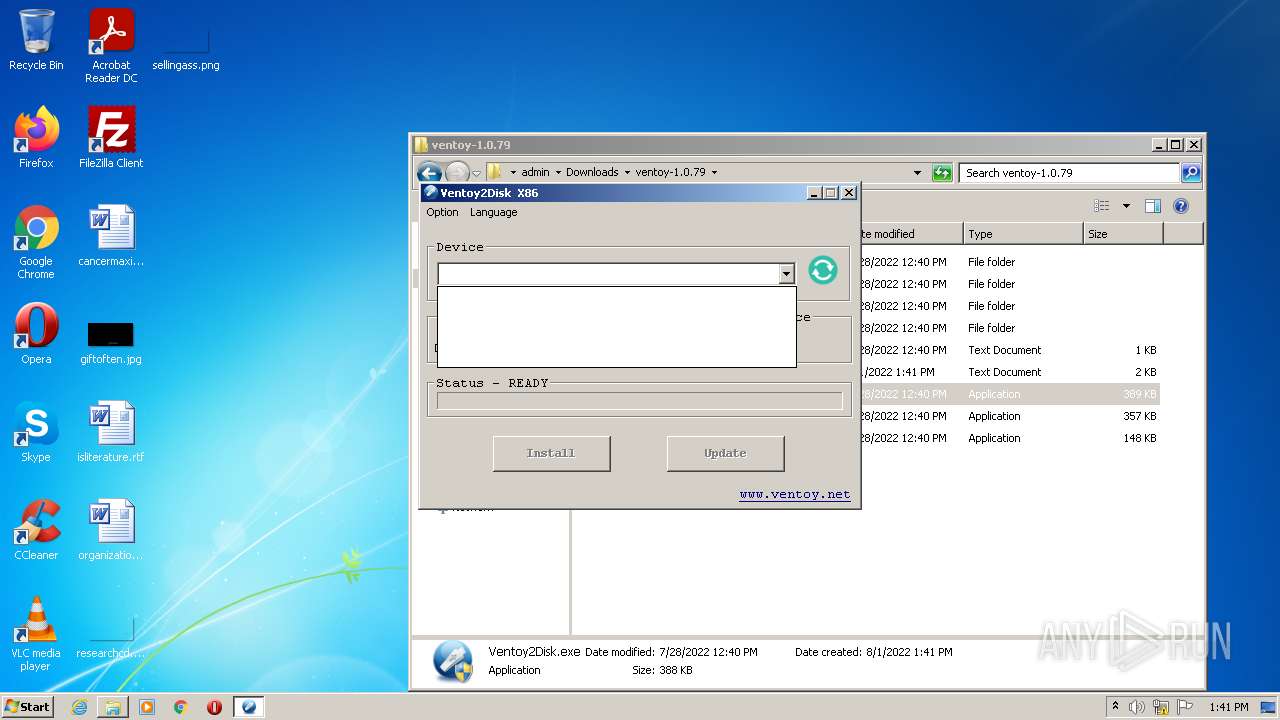1280x720 pixels.
Task: Open the Windows Explorer taskbar button
Action: [x=113, y=707]
